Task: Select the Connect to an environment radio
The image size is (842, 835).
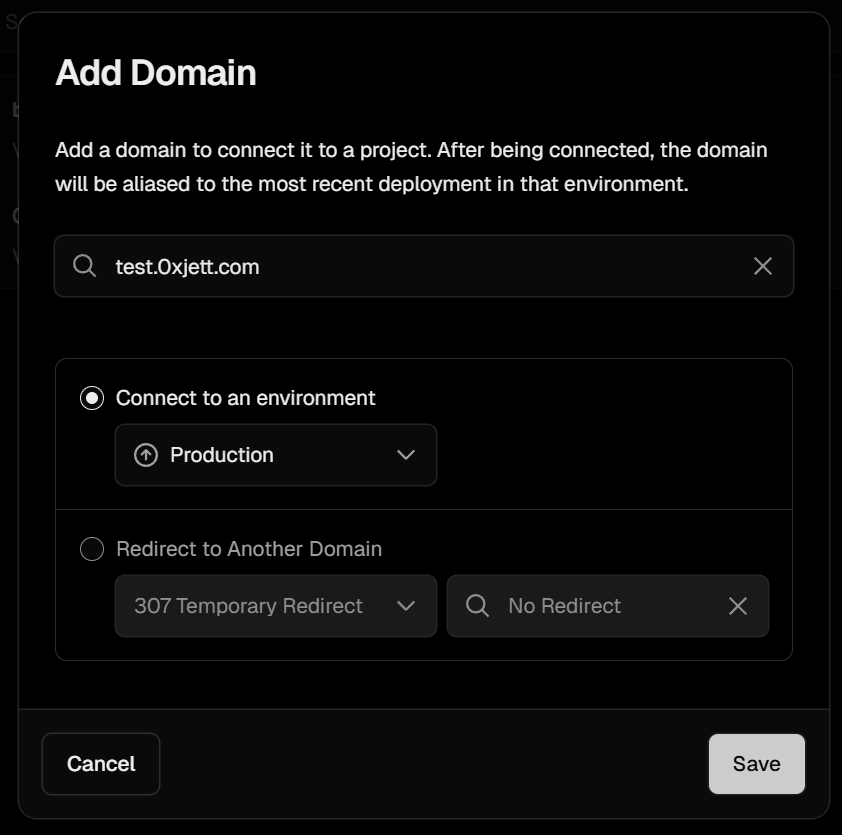Action: tap(92, 398)
